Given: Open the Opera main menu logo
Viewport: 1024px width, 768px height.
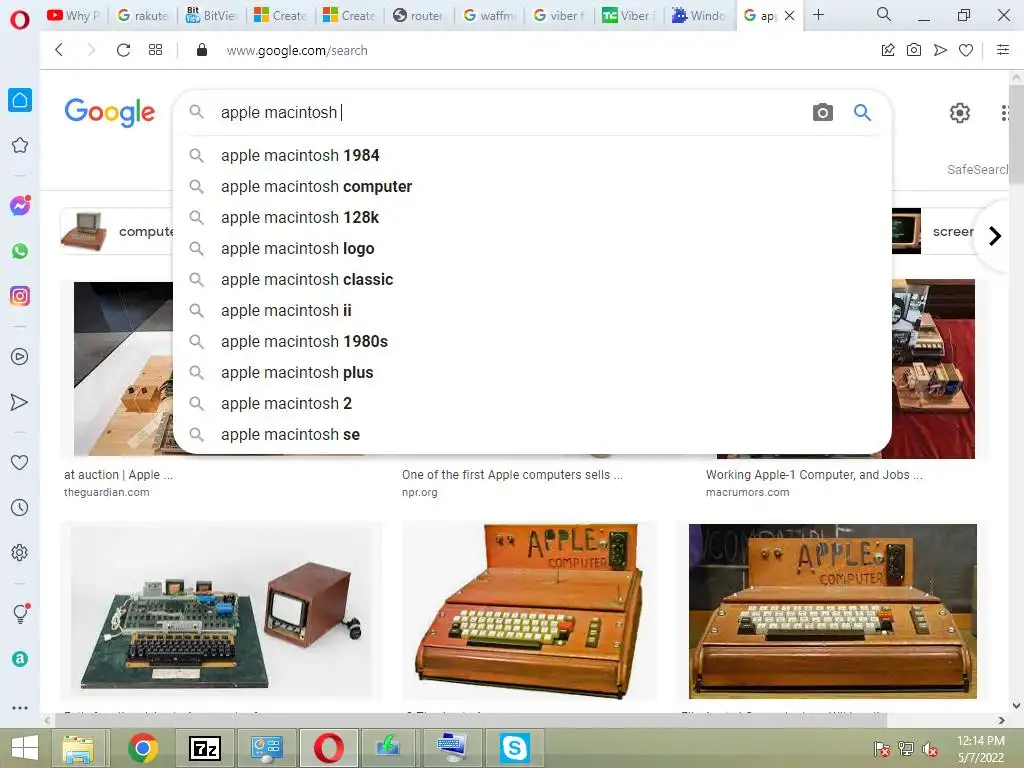Looking at the screenshot, I should (x=20, y=20).
